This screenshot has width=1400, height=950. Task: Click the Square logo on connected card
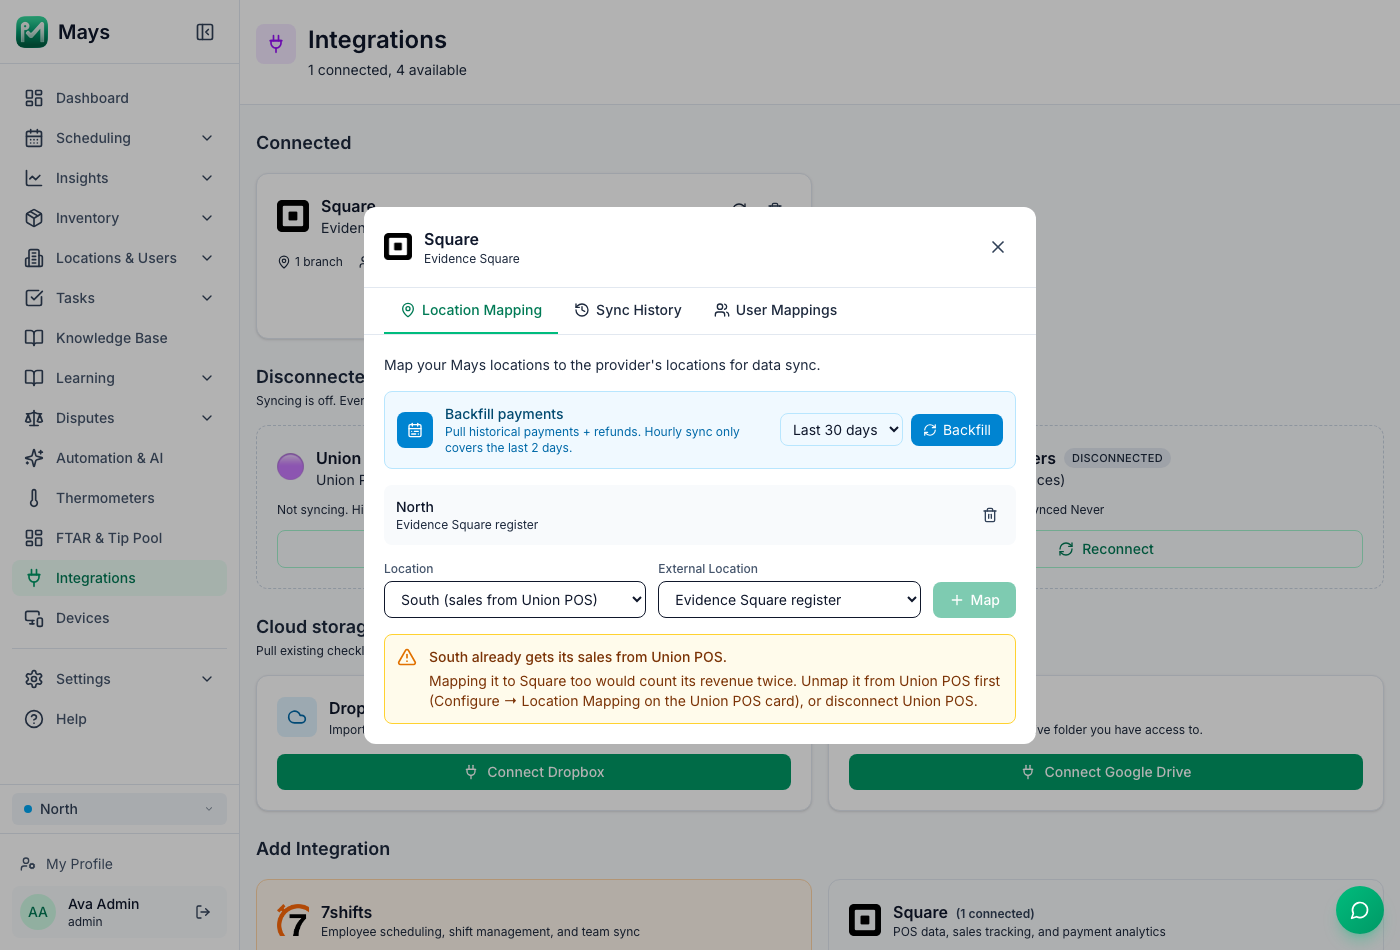293,216
